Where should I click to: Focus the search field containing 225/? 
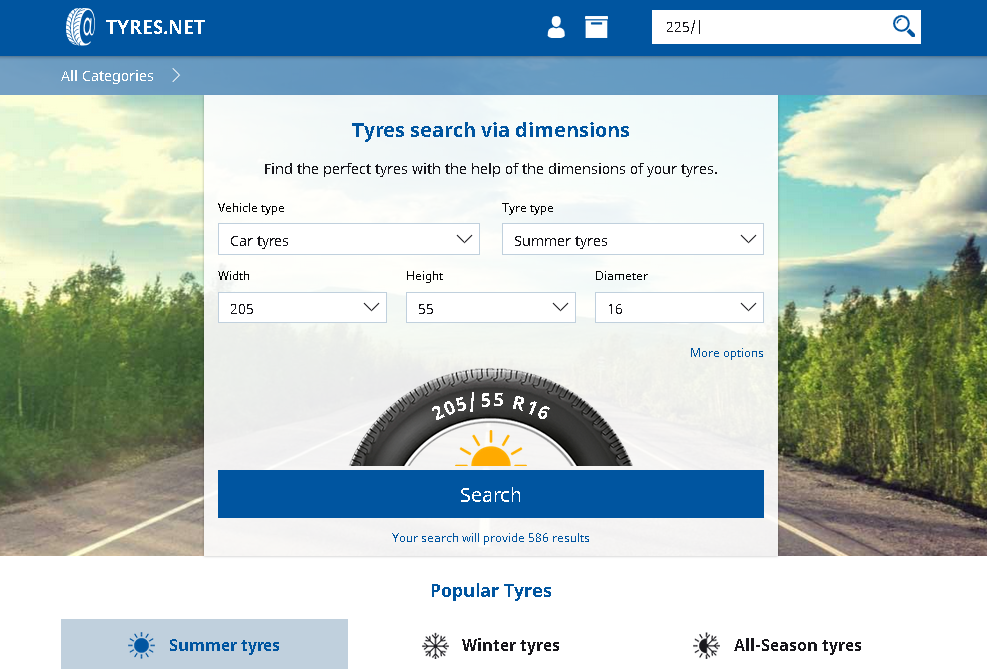click(x=770, y=27)
